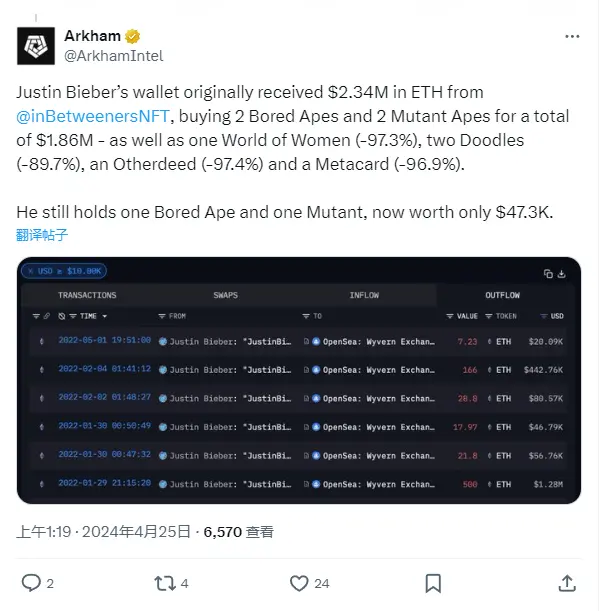This screenshot has height=611, width=612.
Task: Select the OUTFLOW tab
Action: 503,295
